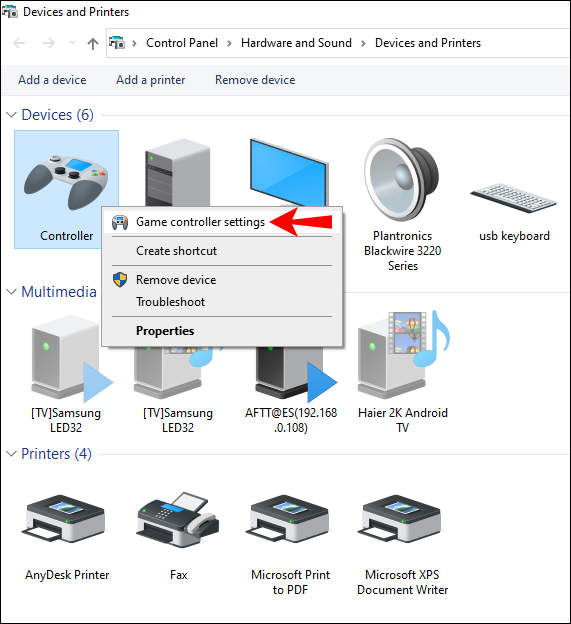Select the first [TV]Samsung LED32 icon
Screen dimensions: 571x624
72,359
